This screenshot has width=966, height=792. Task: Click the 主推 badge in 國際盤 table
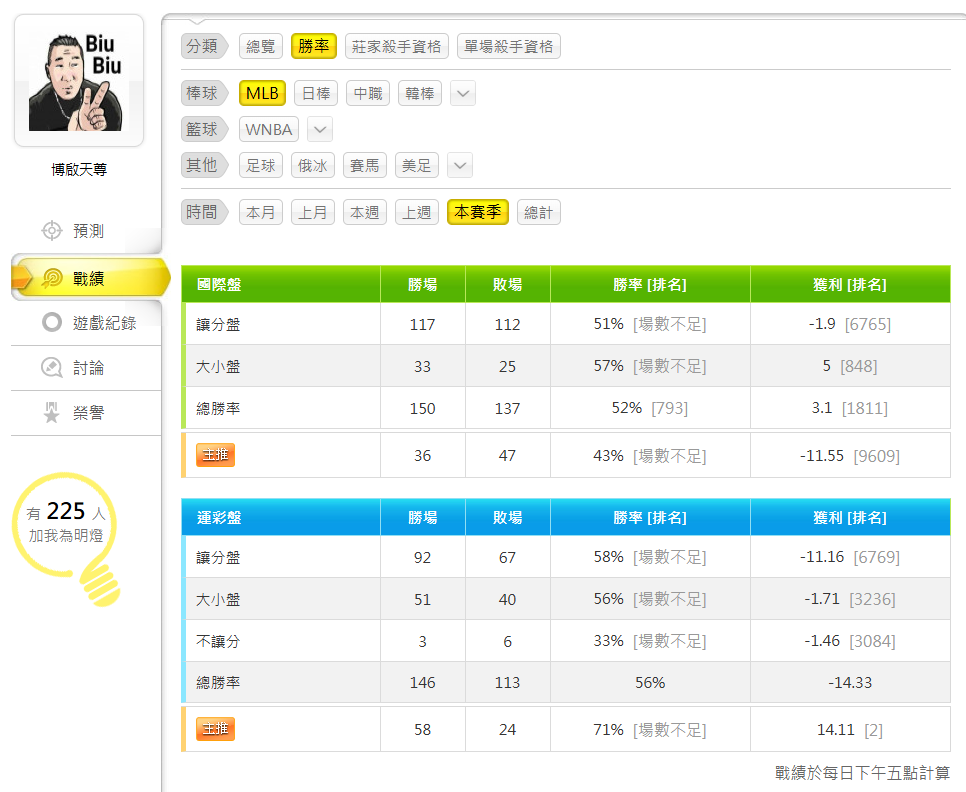(215, 455)
